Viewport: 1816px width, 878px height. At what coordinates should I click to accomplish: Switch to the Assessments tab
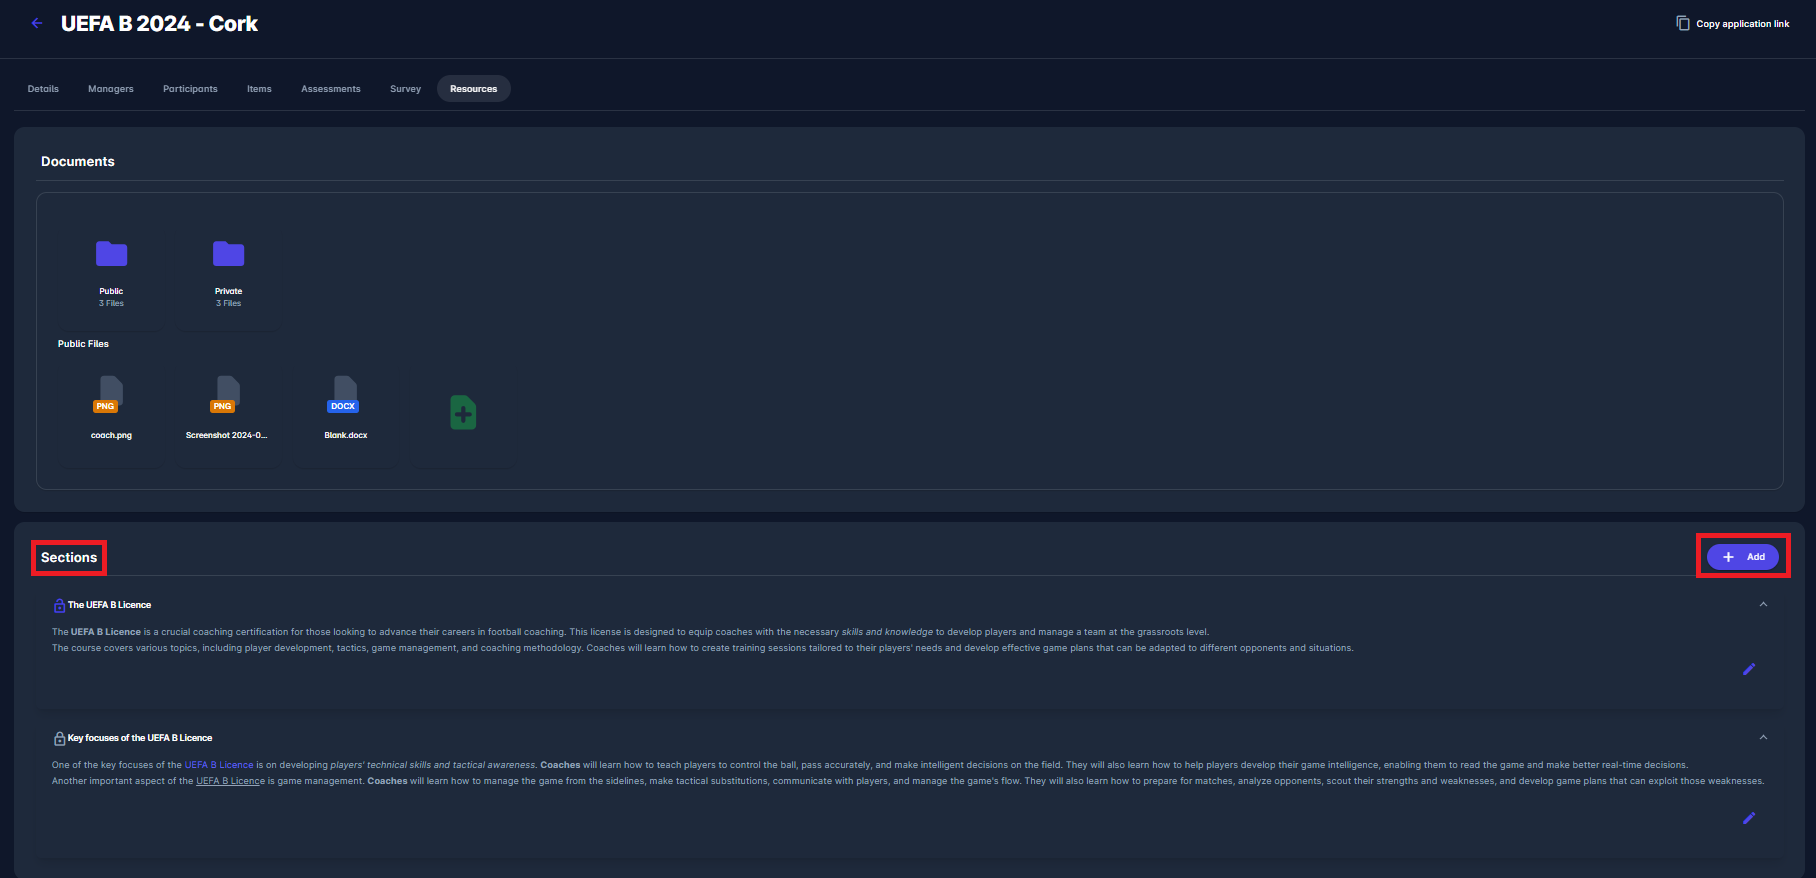coord(330,89)
